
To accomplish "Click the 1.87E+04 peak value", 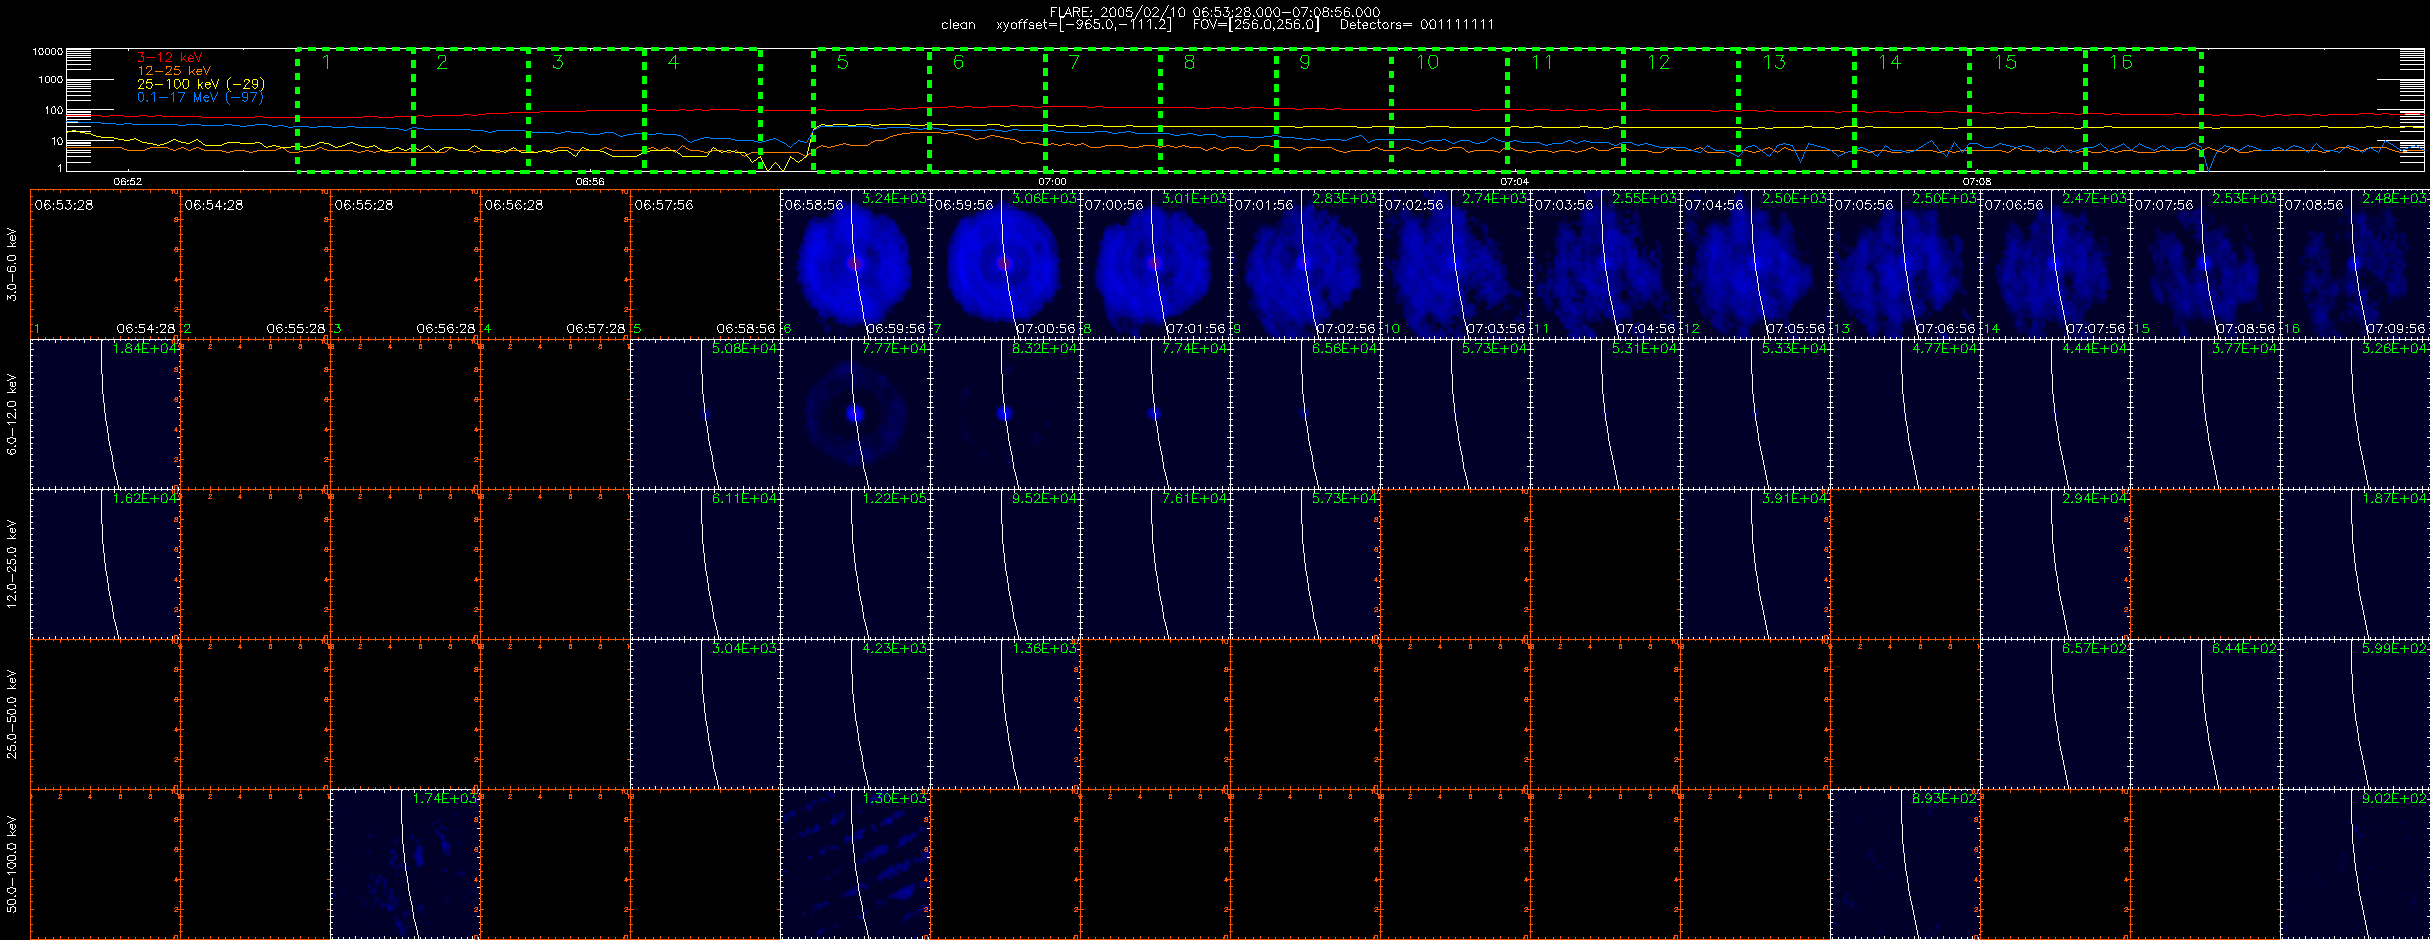I will point(2396,499).
